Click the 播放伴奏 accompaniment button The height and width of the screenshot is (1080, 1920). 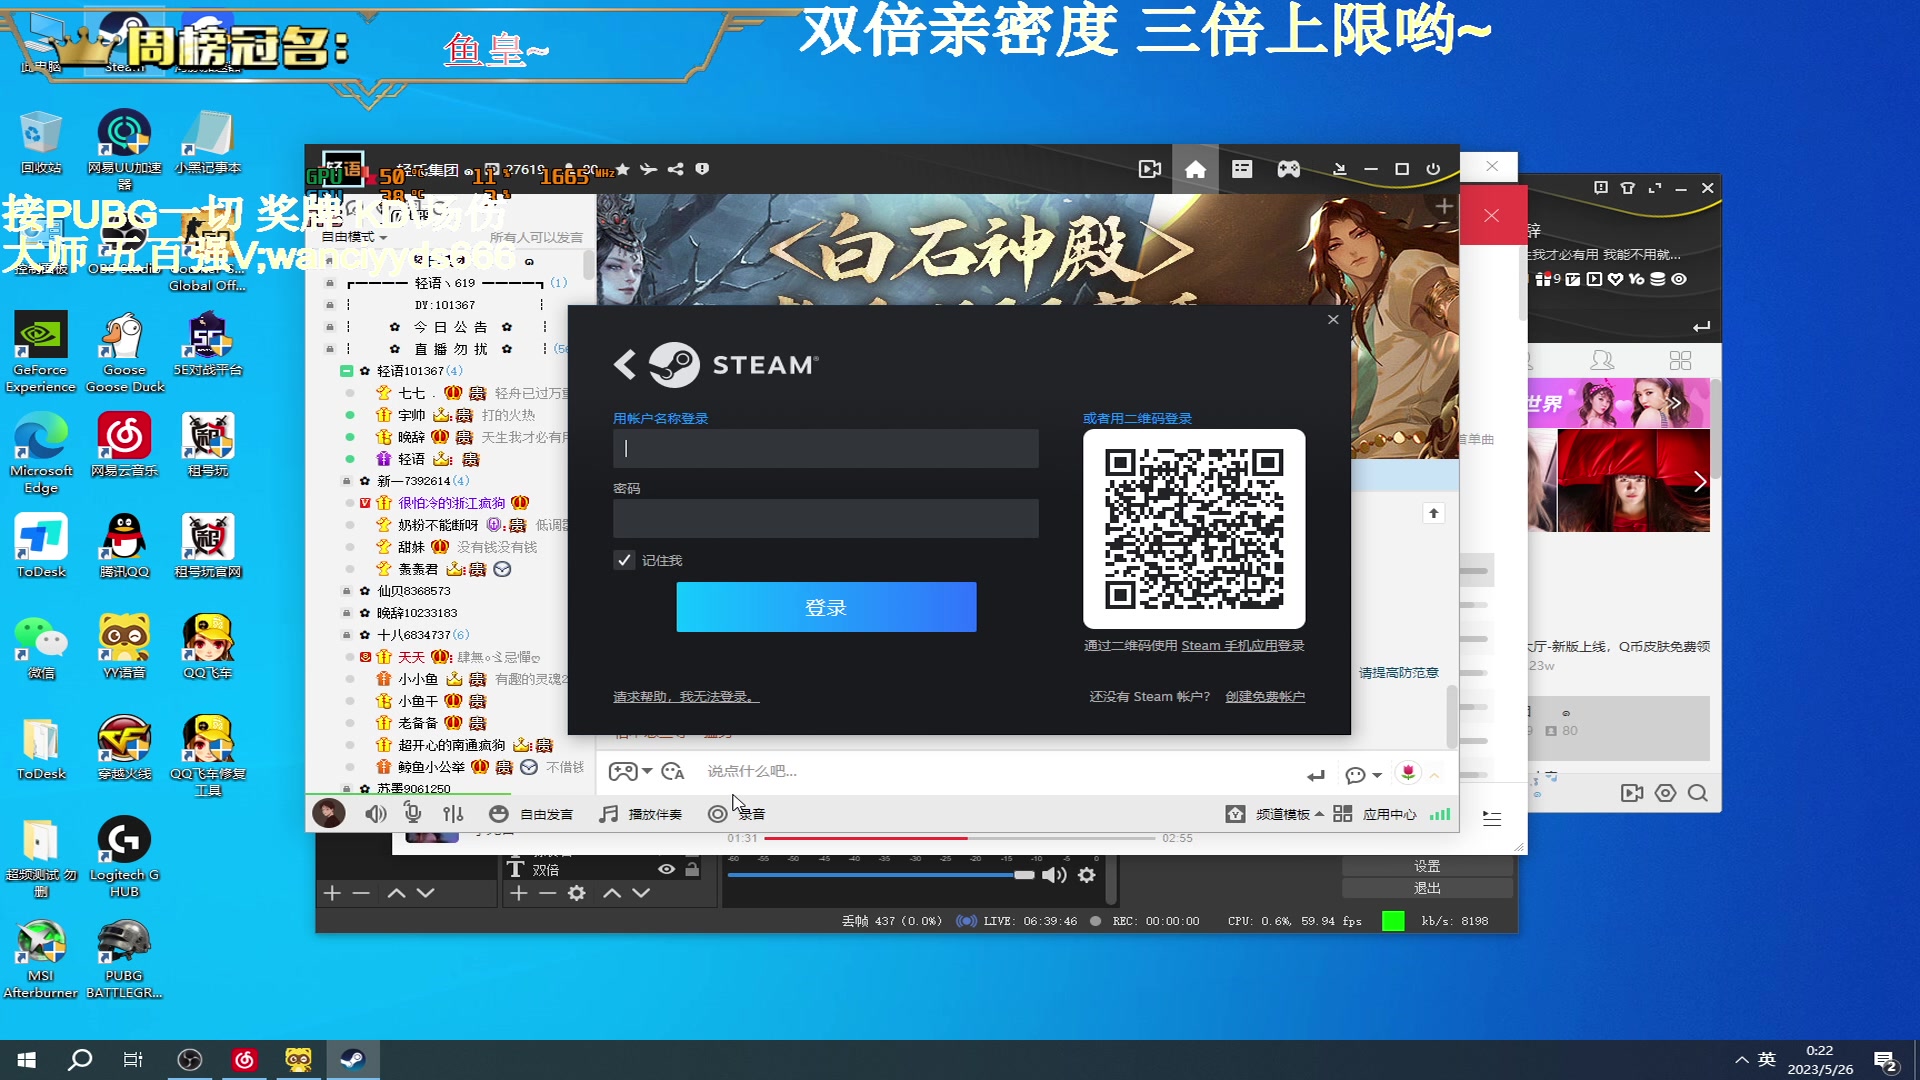coord(640,814)
